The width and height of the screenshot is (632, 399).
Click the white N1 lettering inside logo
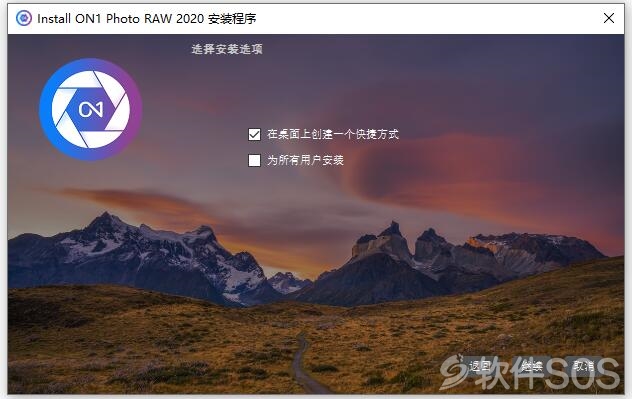(x=91, y=109)
